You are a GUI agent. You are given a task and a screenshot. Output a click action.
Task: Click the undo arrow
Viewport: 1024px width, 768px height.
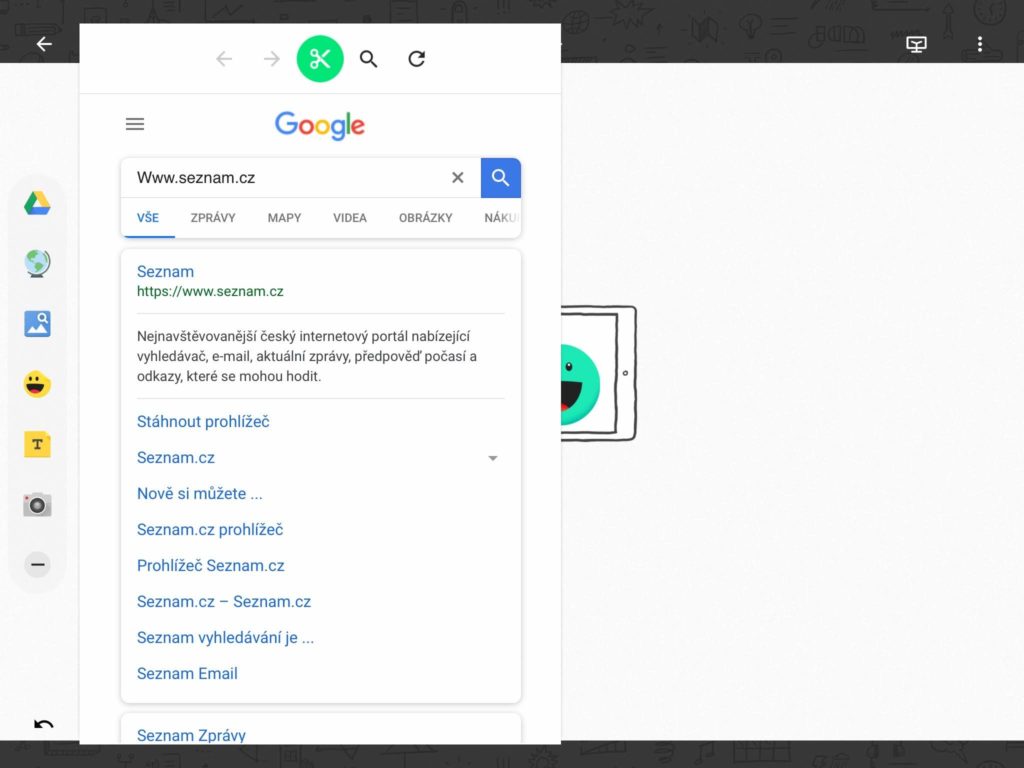click(44, 724)
